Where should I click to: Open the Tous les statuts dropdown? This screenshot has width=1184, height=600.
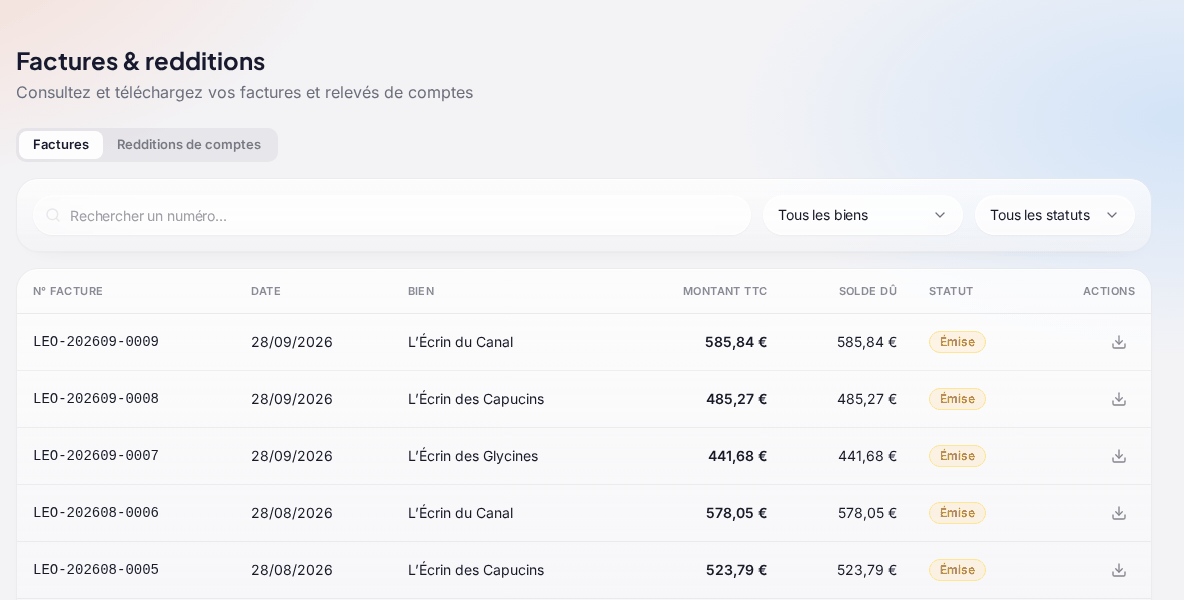tap(1054, 215)
